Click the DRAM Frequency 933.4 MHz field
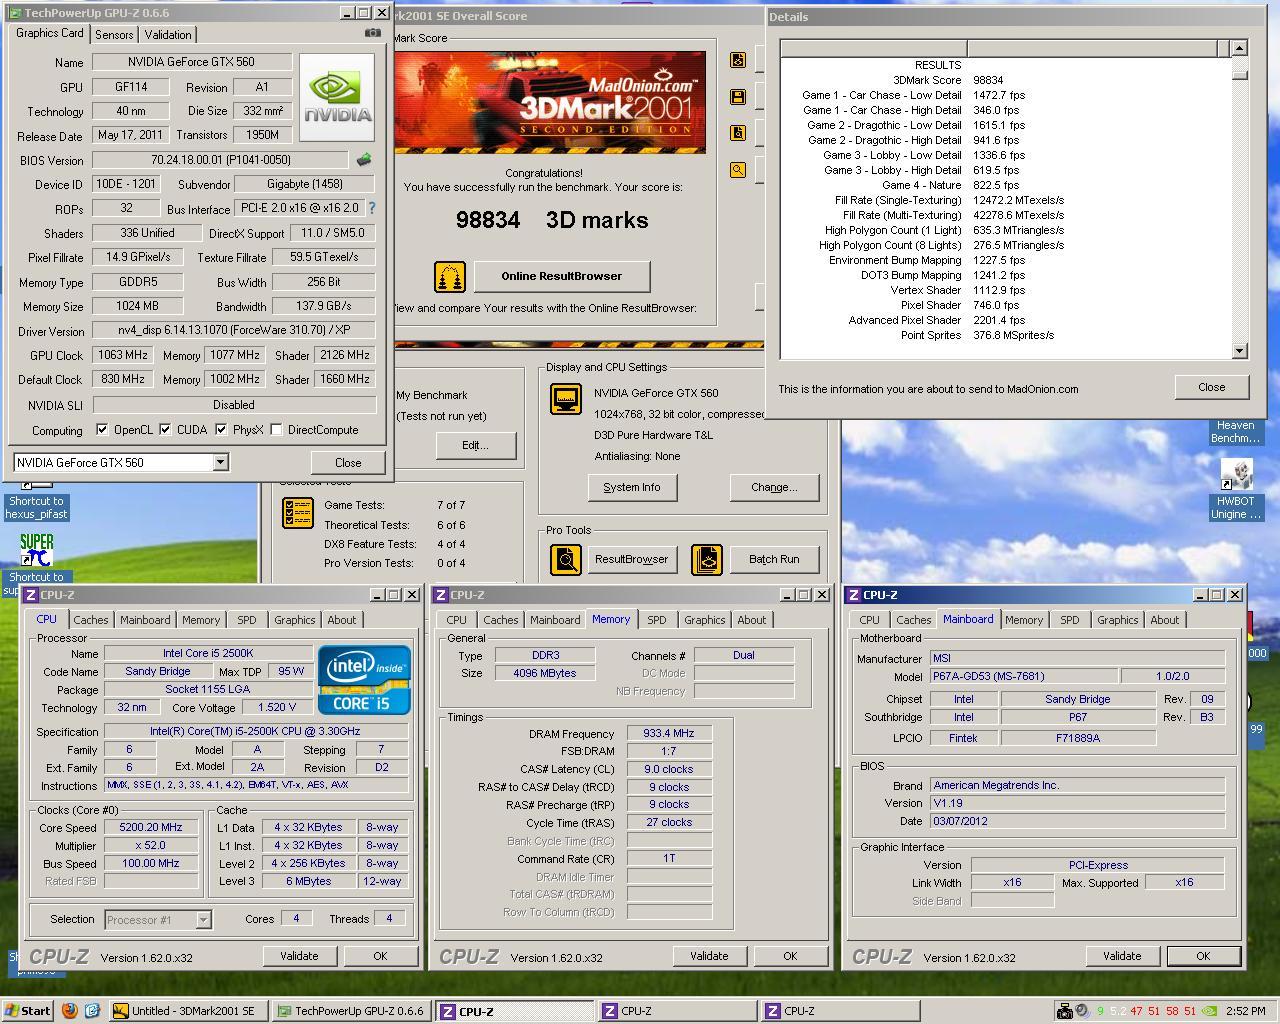This screenshot has height=1024, width=1280. 669,734
